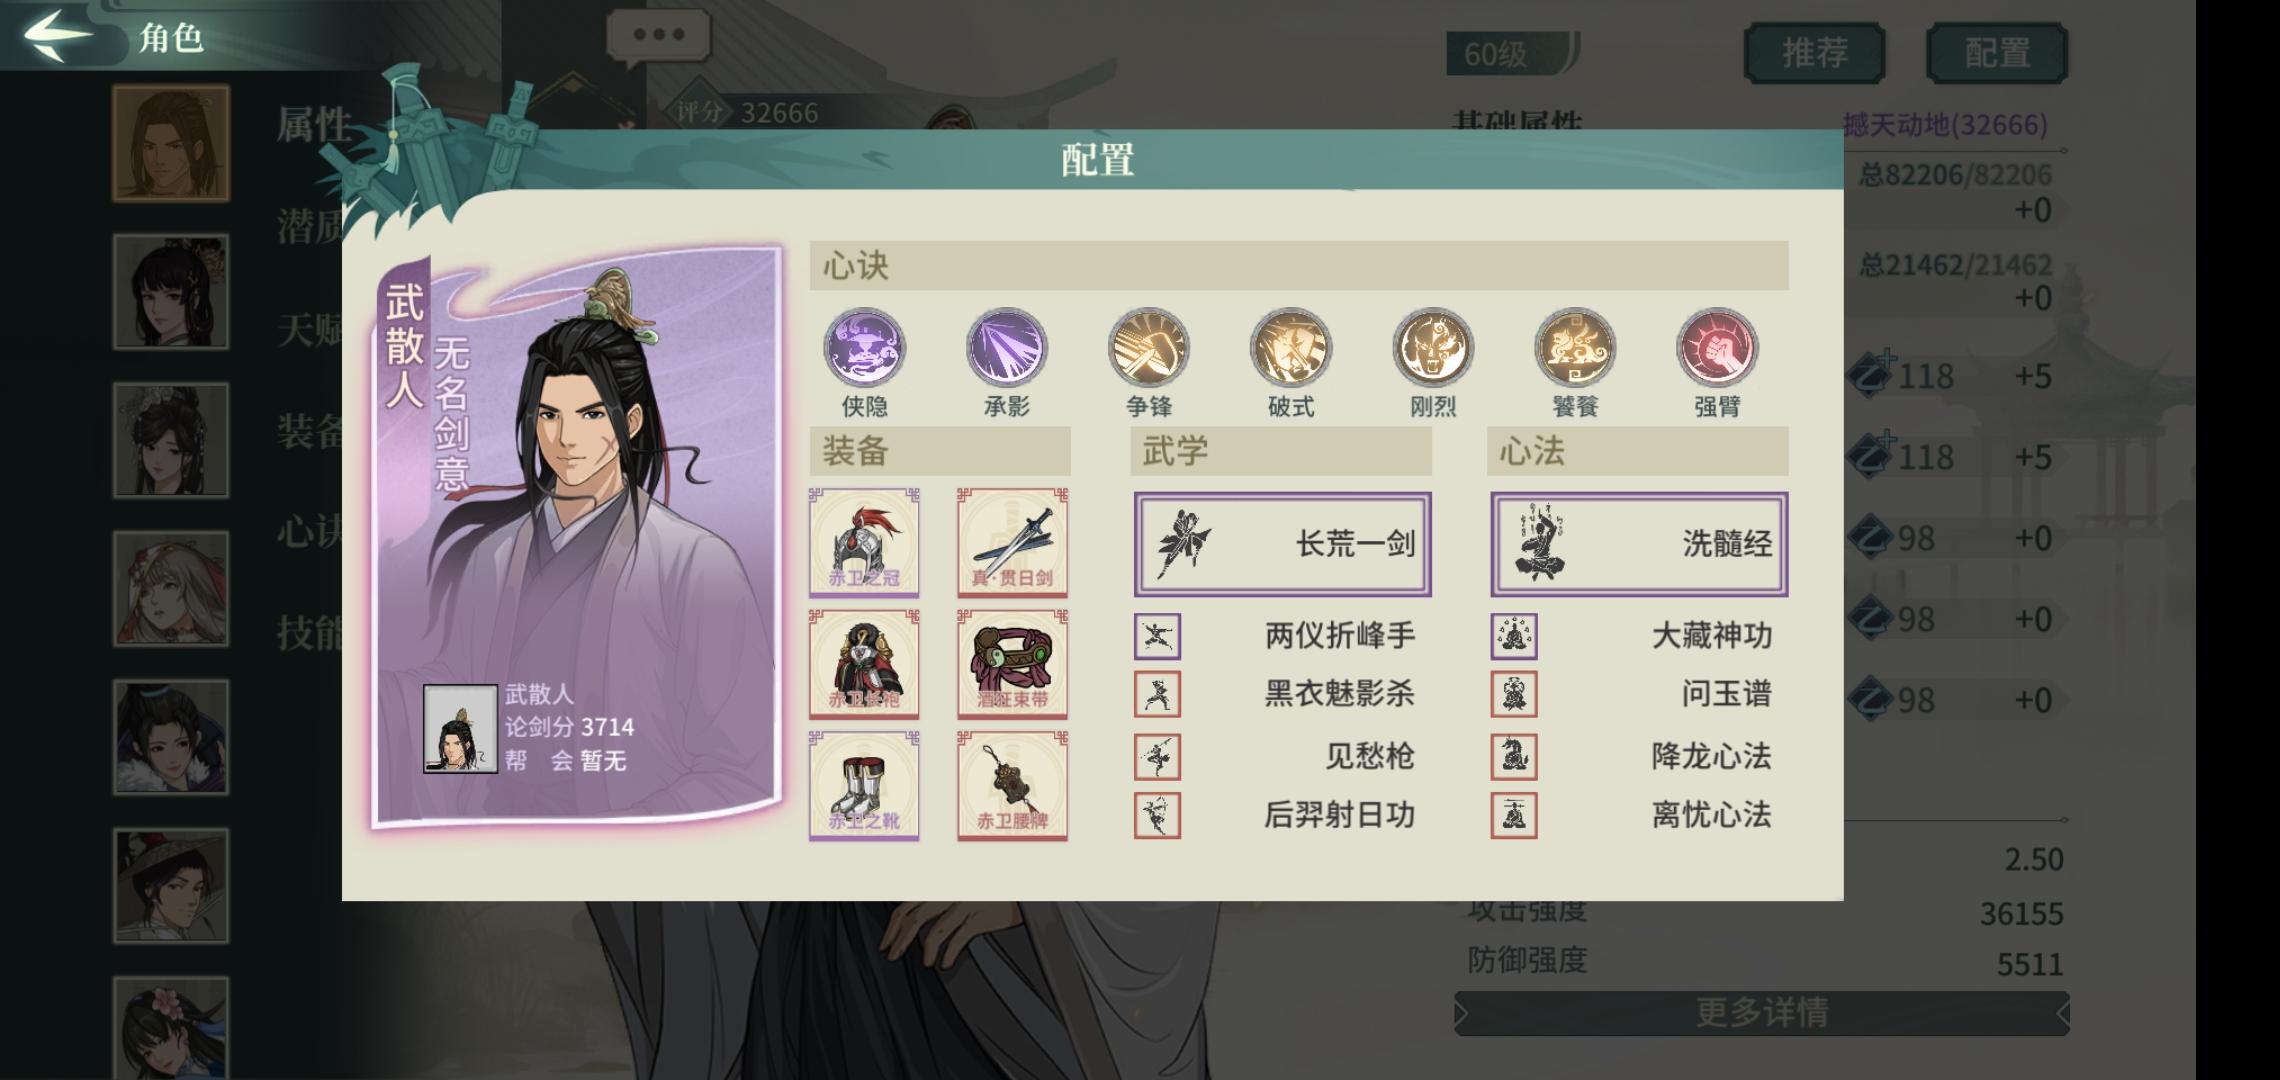Image resolution: width=2280 pixels, height=1080 pixels.
Task: Open the 争锋 heart-art icon
Action: point(1148,349)
